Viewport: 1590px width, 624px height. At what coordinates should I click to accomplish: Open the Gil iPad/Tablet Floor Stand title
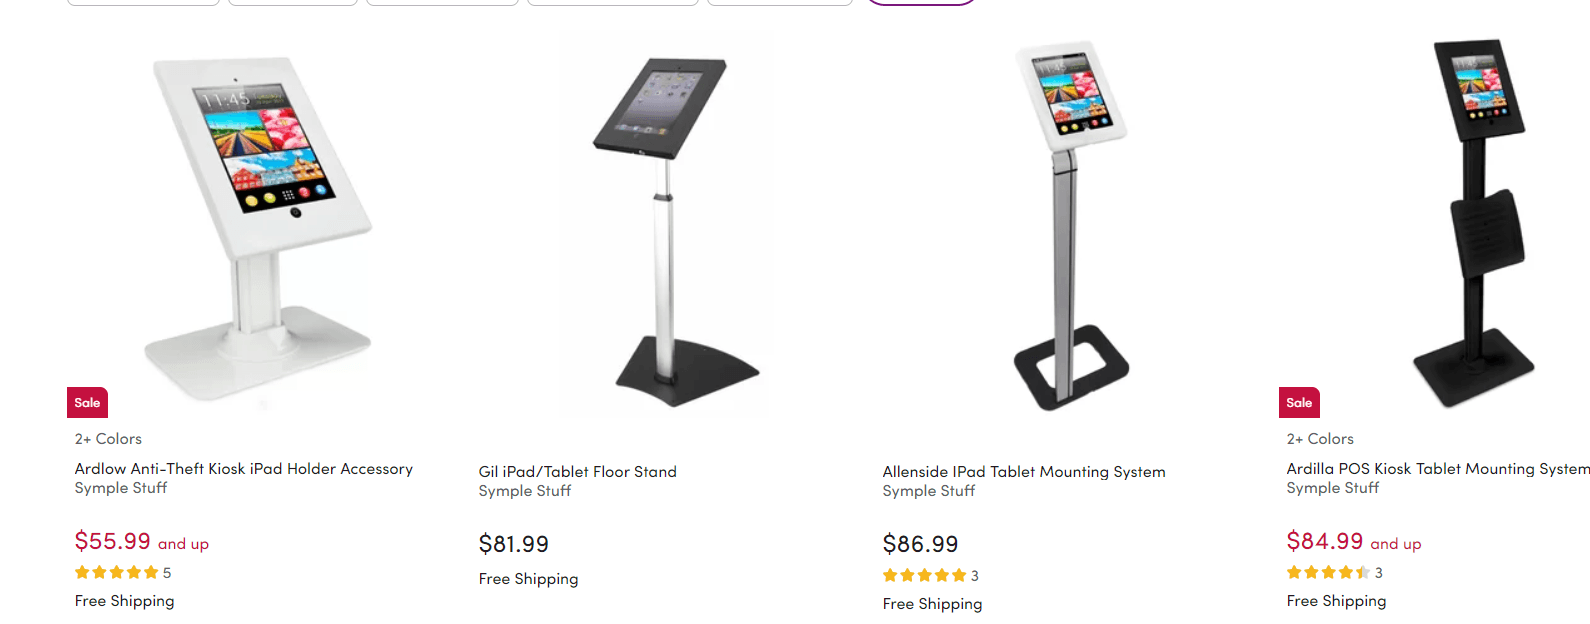point(577,472)
